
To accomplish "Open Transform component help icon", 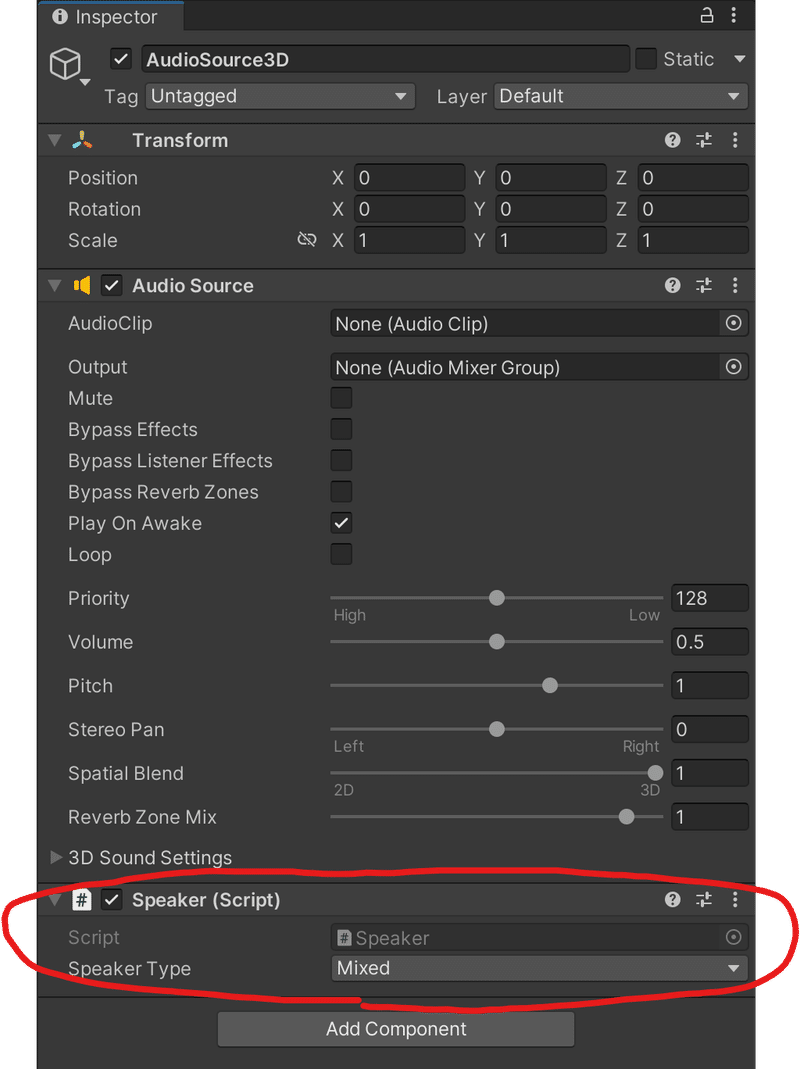I will click(x=672, y=140).
